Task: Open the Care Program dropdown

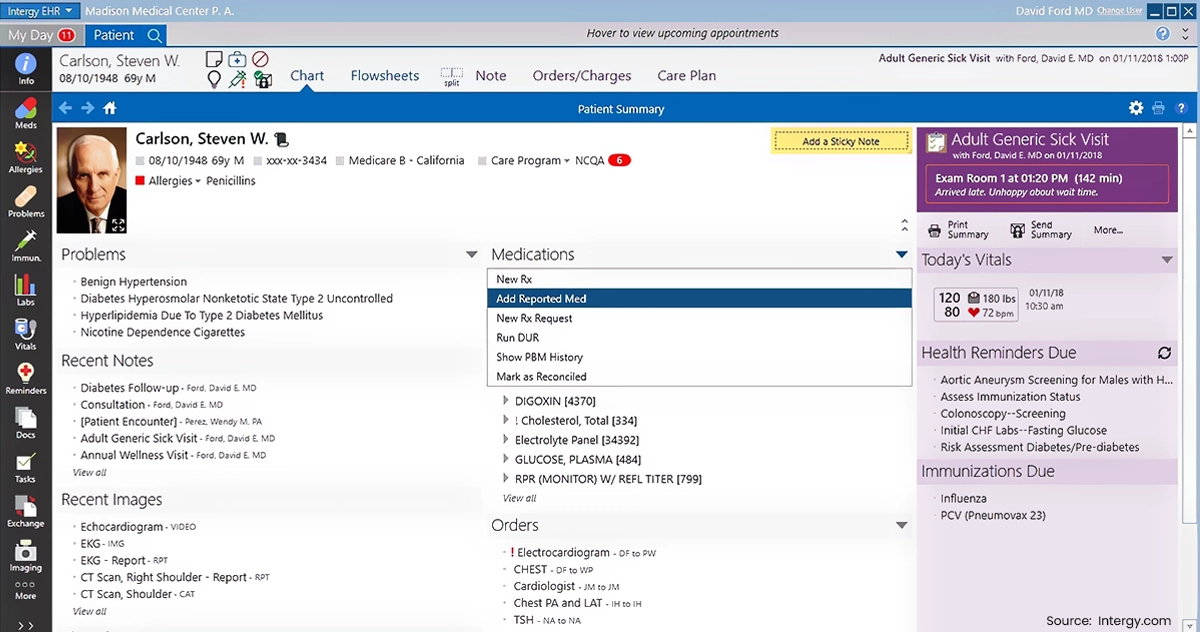Action: 530,160
